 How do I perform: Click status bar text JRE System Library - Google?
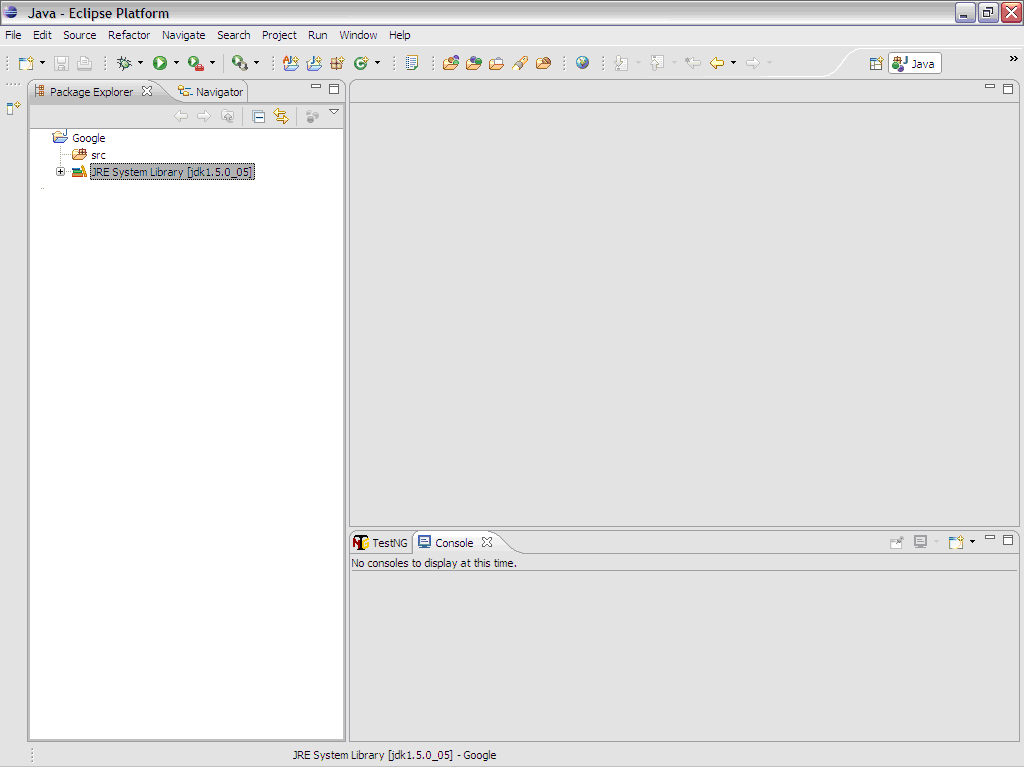coord(394,755)
